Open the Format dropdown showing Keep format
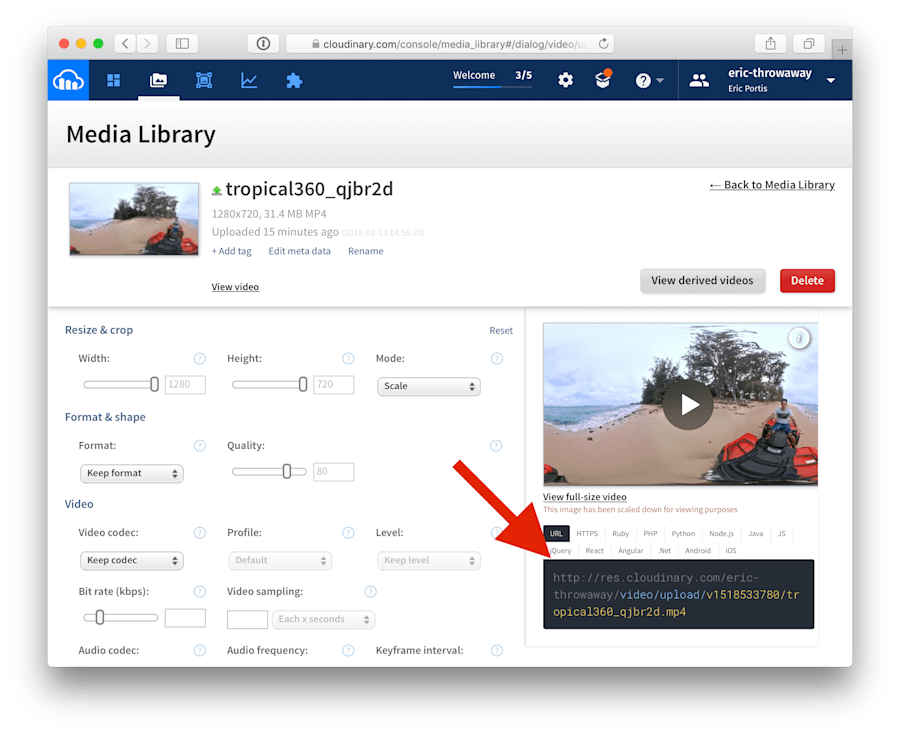Screen dimensions: 900x735 (x=131, y=473)
